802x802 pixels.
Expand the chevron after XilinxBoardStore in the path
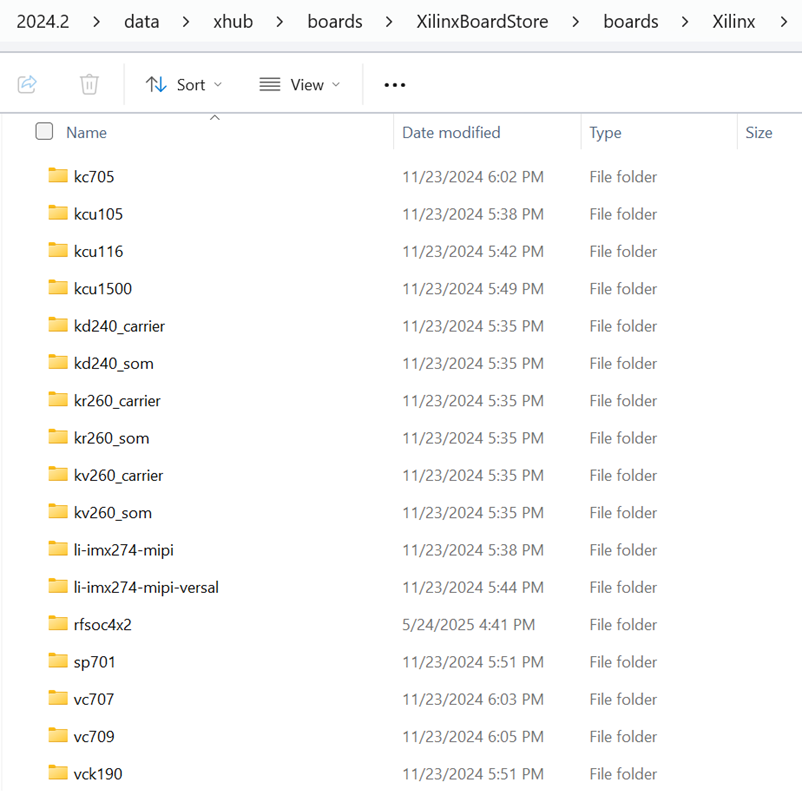575,22
